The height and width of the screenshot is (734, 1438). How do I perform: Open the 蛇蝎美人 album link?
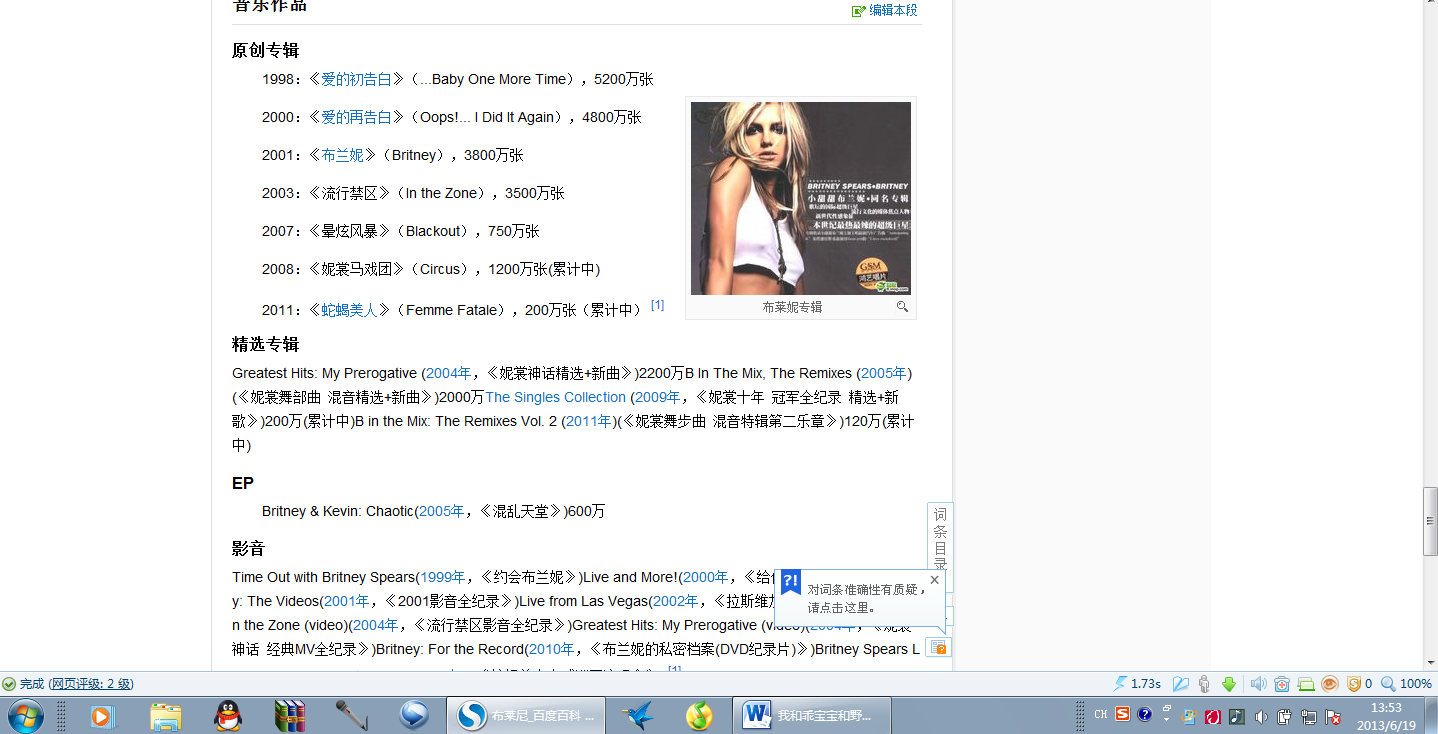(349, 310)
